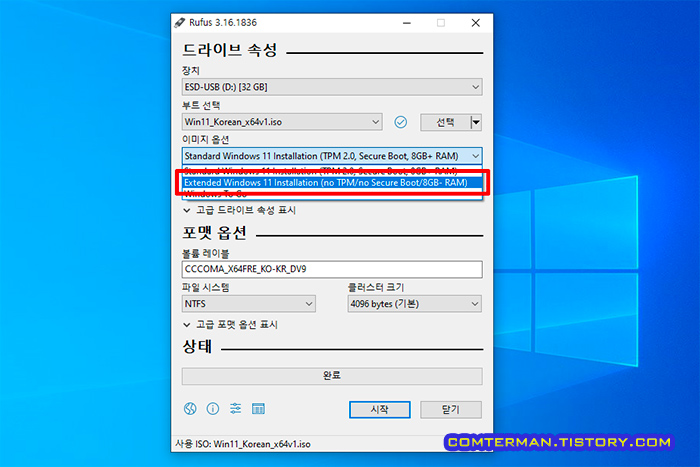The width and height of the screenshot is (700, 467).
Task: Click the 선택 button
Action: (x=445, y=122)
